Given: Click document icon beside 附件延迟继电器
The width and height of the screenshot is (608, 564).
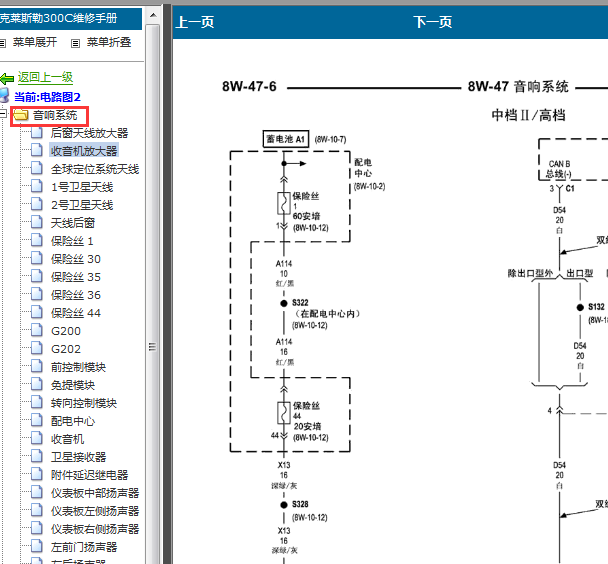Looking at the screenshot, I should point(37,474).
